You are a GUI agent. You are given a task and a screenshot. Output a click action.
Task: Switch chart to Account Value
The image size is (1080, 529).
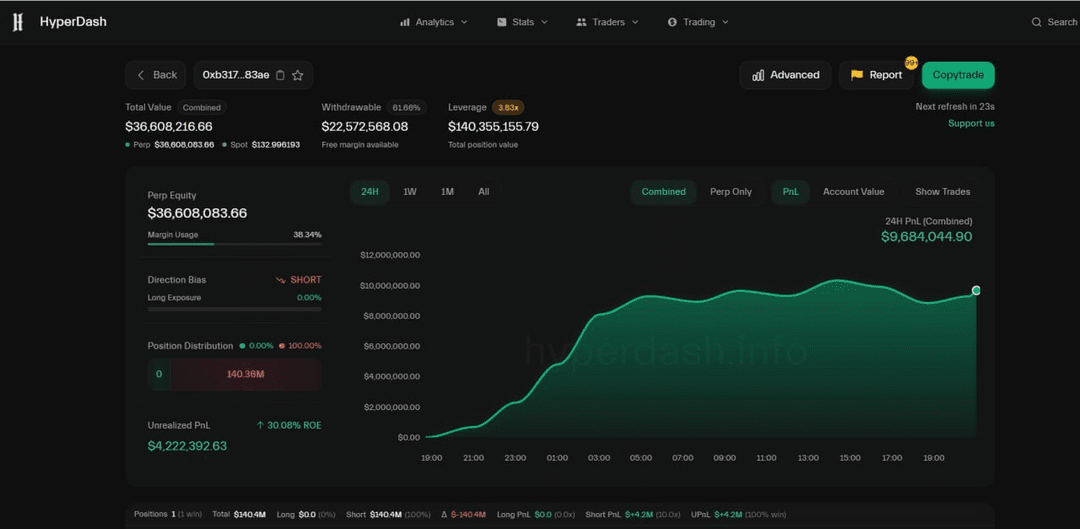click(853, 192)
